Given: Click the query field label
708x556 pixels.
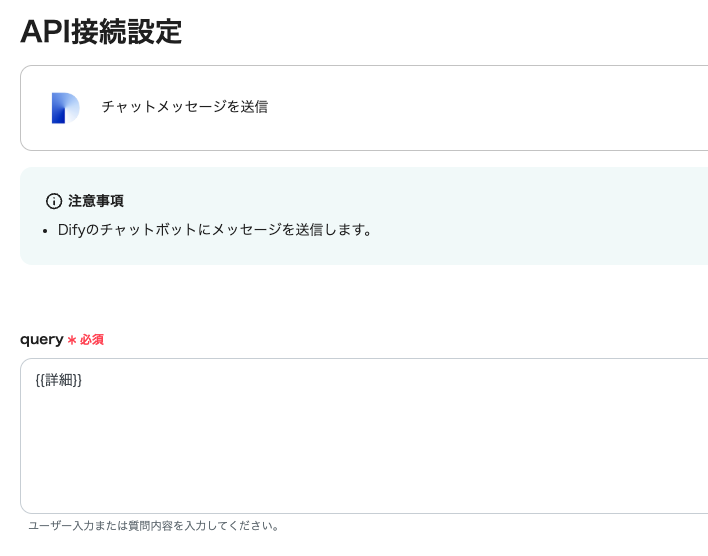Looking at the screenshot, I should 41,339.
